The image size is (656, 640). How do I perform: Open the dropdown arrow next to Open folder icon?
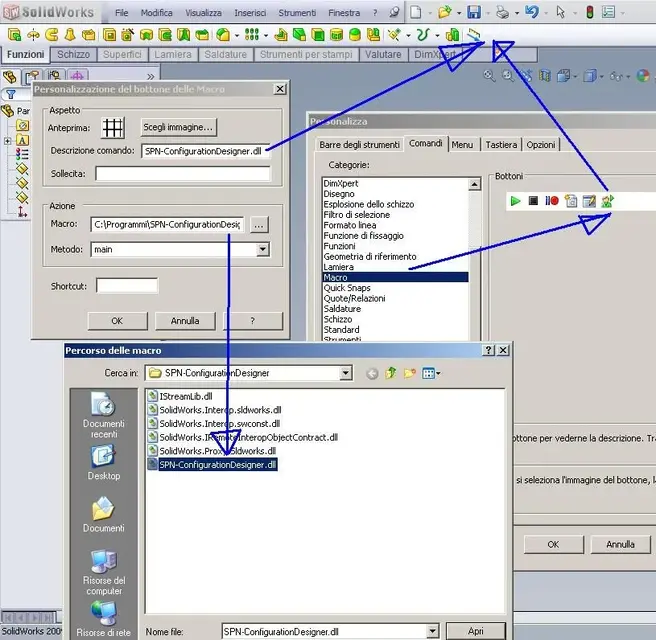pos(459,13)
